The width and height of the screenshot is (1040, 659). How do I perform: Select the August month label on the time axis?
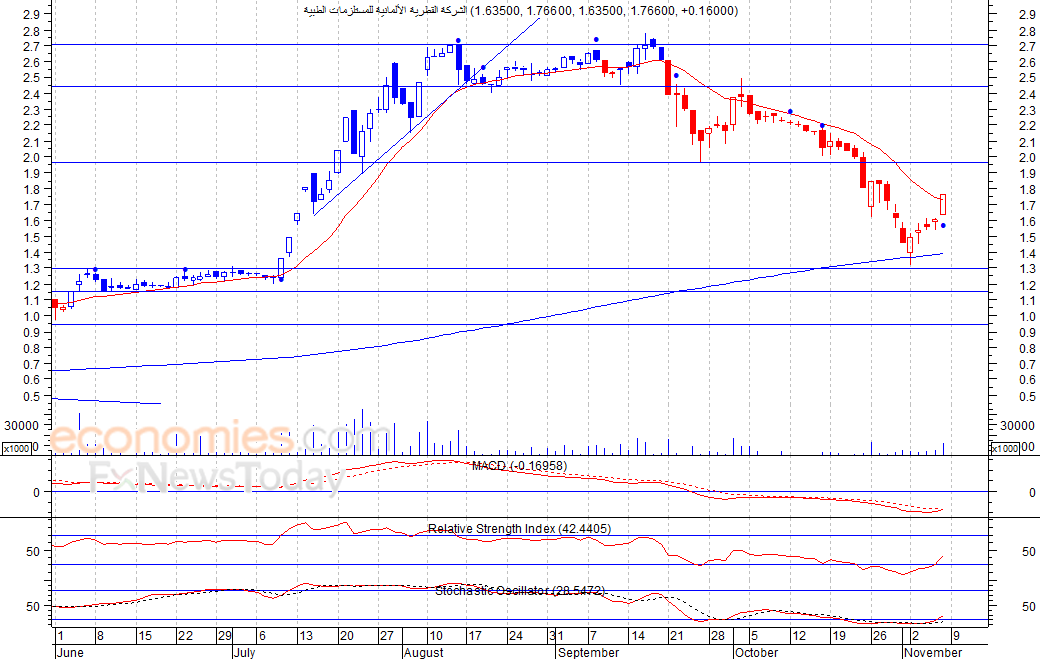[x=424, y=652]
